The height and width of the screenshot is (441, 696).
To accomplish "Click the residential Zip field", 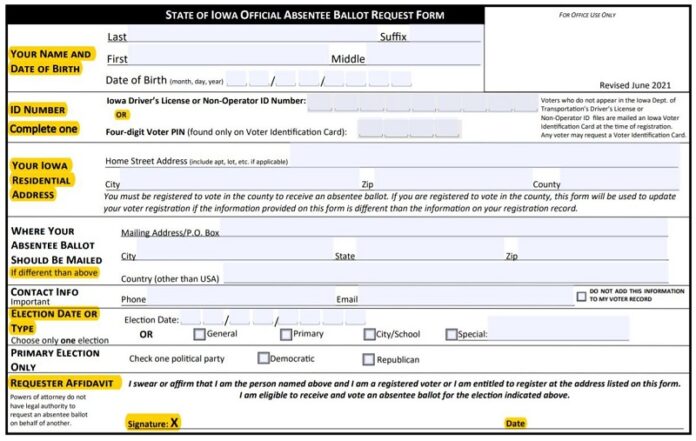I will pyautogui.click(x=452, y=179).
